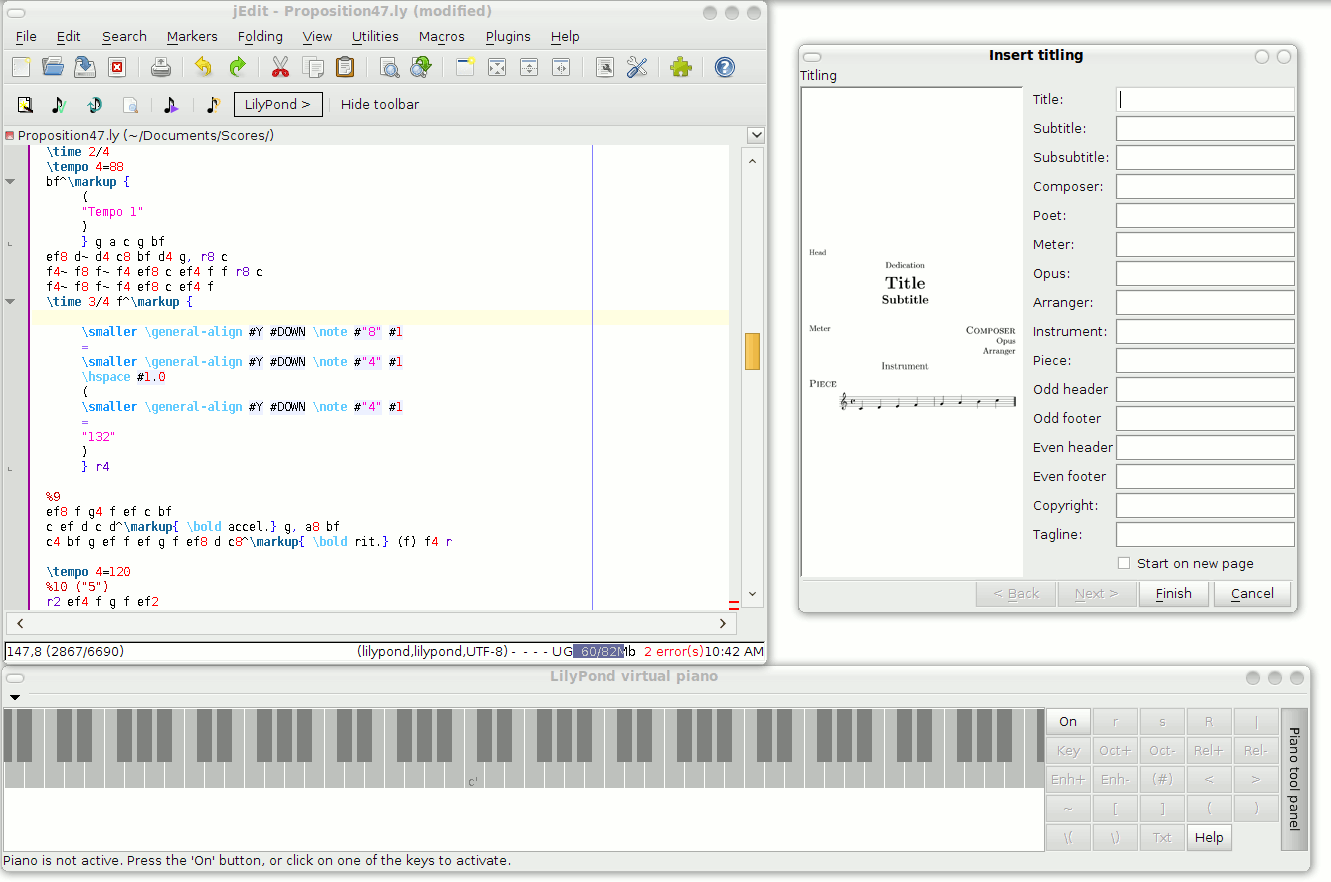Turn on the virtual piano with On button
Screen dimensions: 1331x882
point(1068,721)
